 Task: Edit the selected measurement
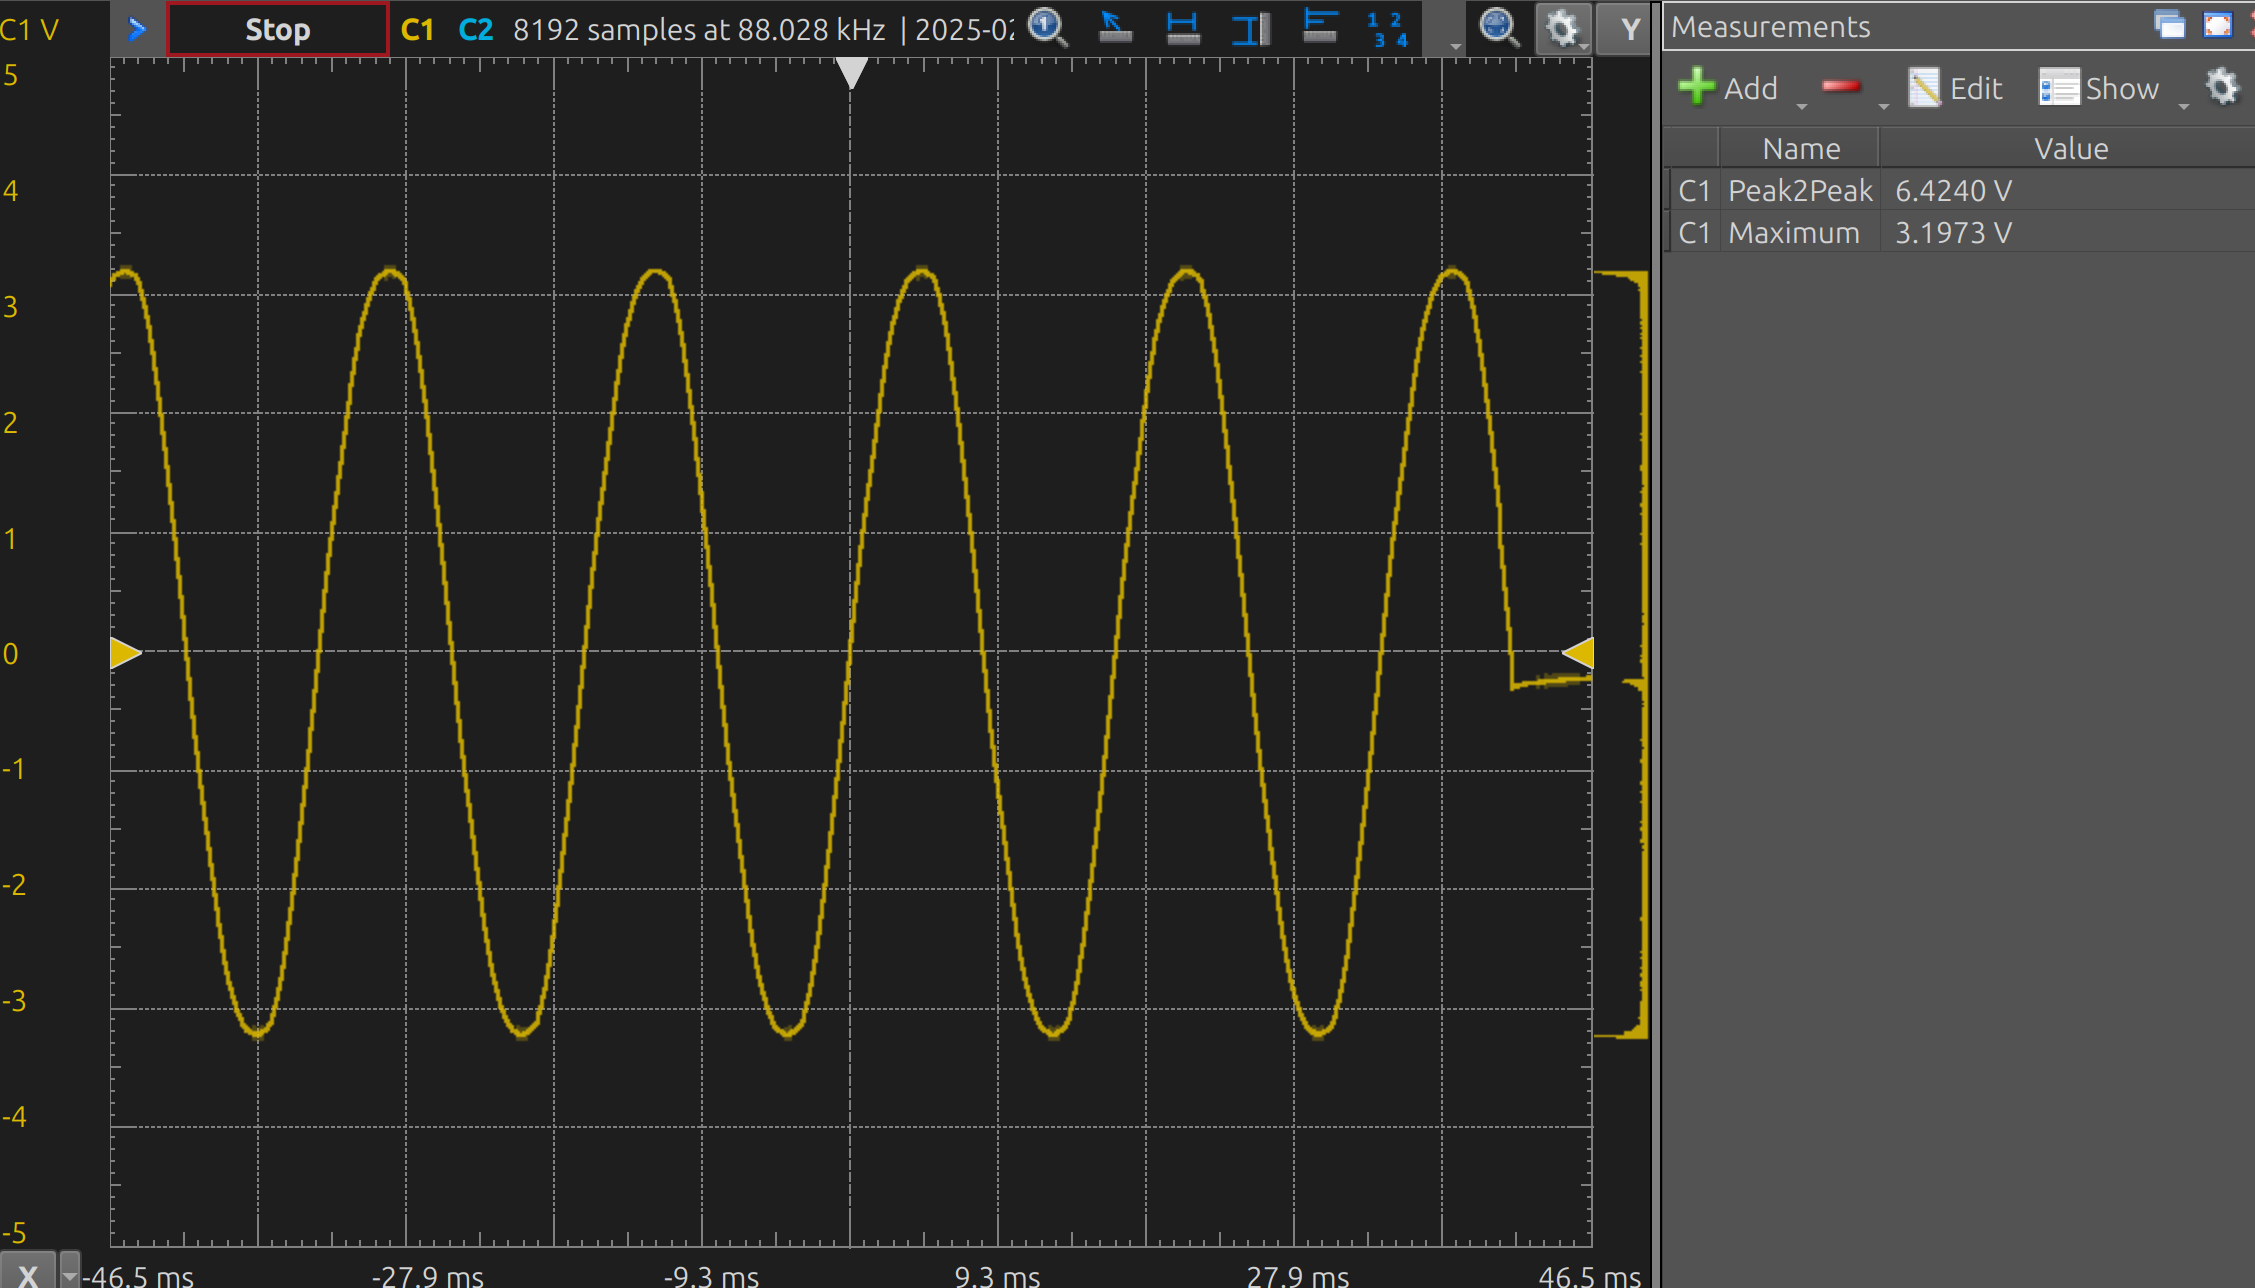tap(1956, 88)
